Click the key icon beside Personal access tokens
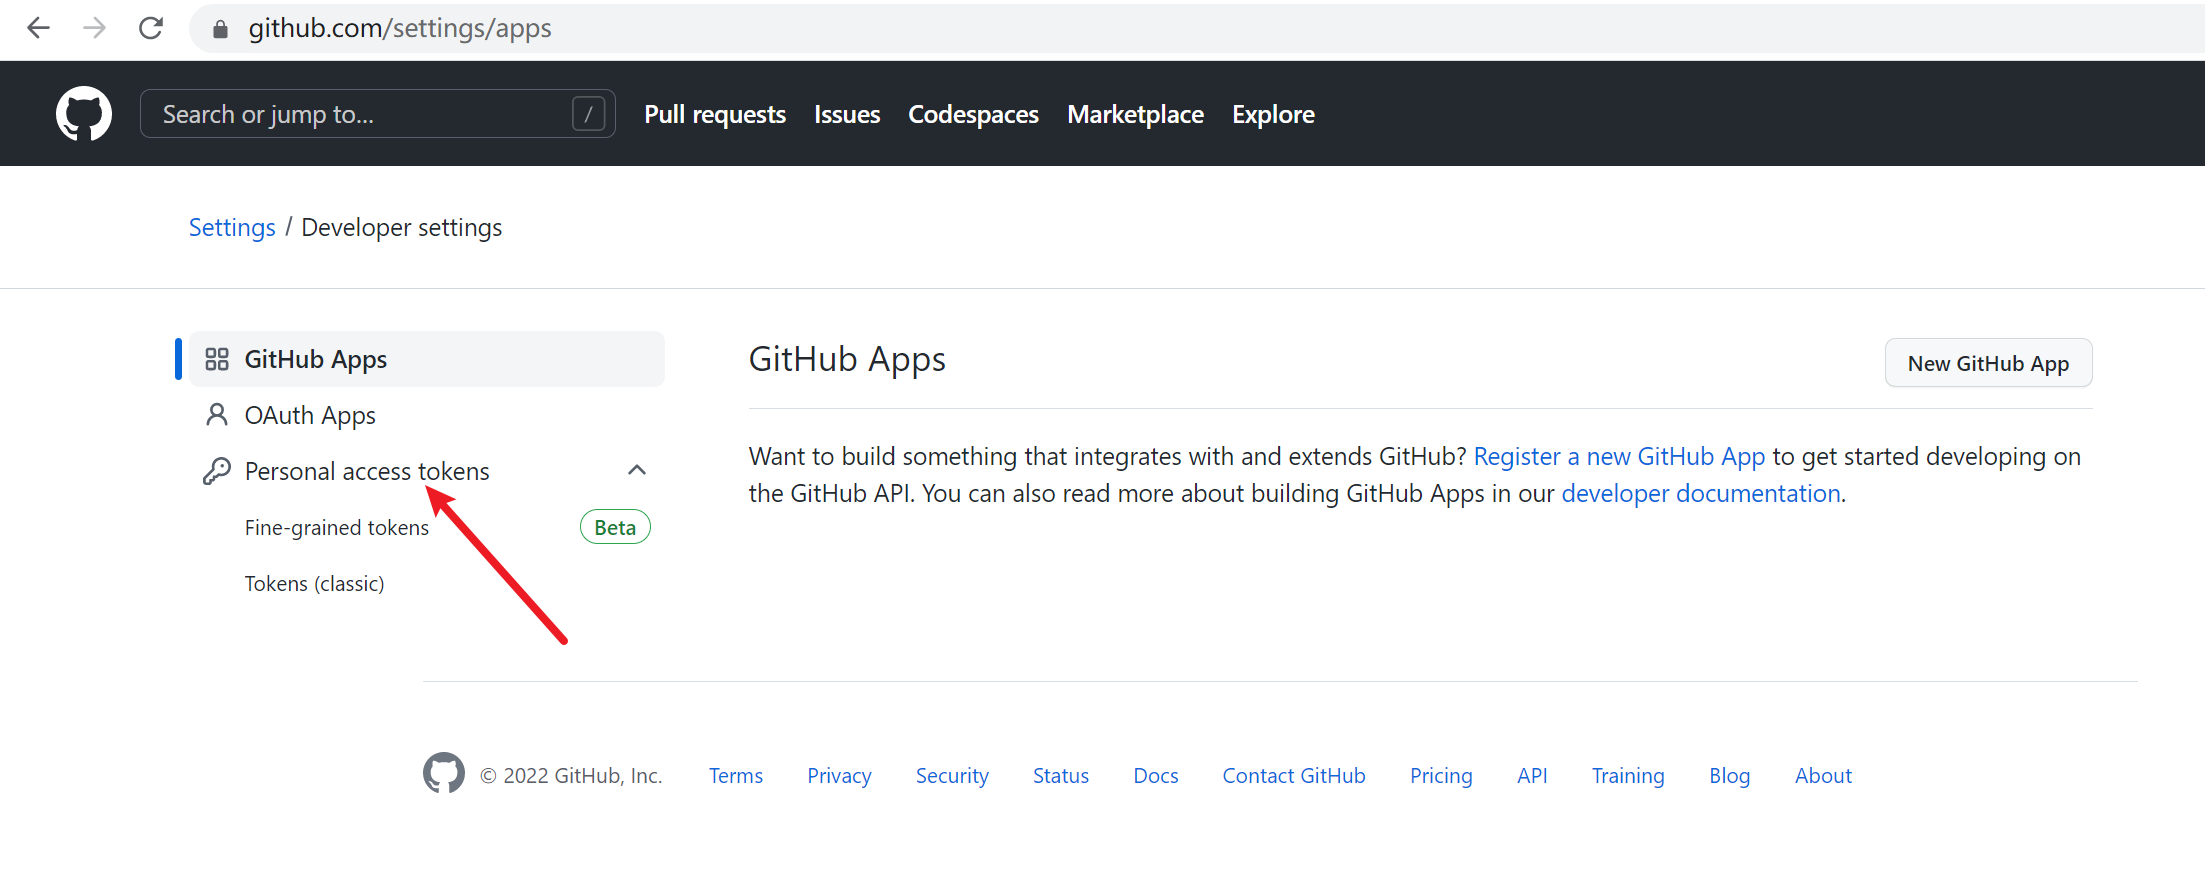 pyautogui.click(x=217, y=471)
